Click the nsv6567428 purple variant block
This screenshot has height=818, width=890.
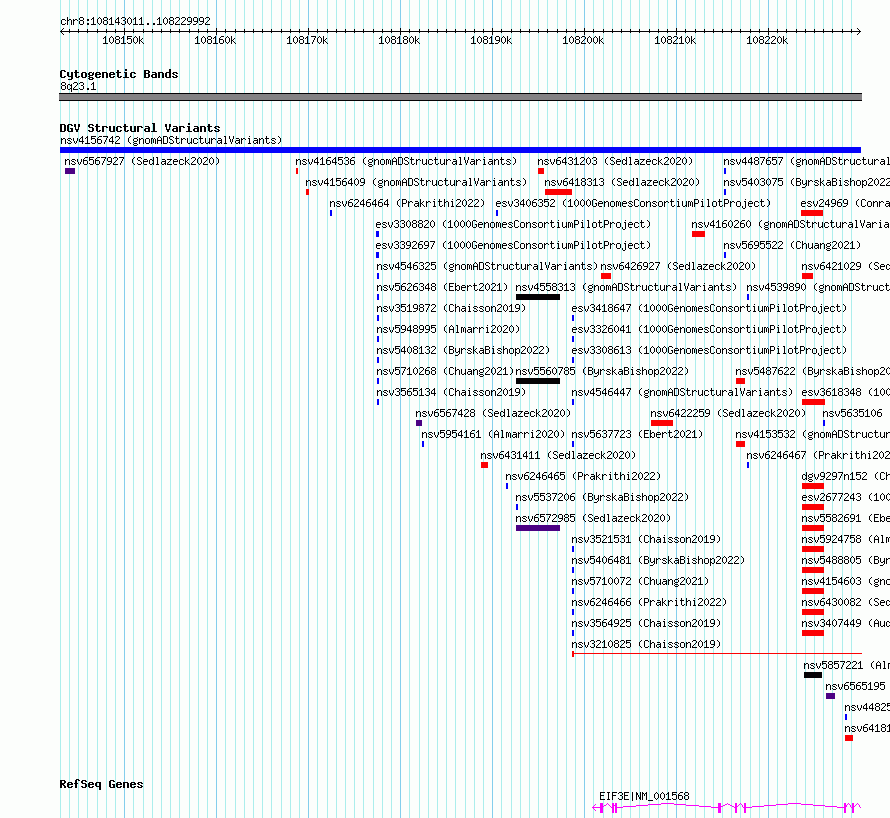pos(419,423)
